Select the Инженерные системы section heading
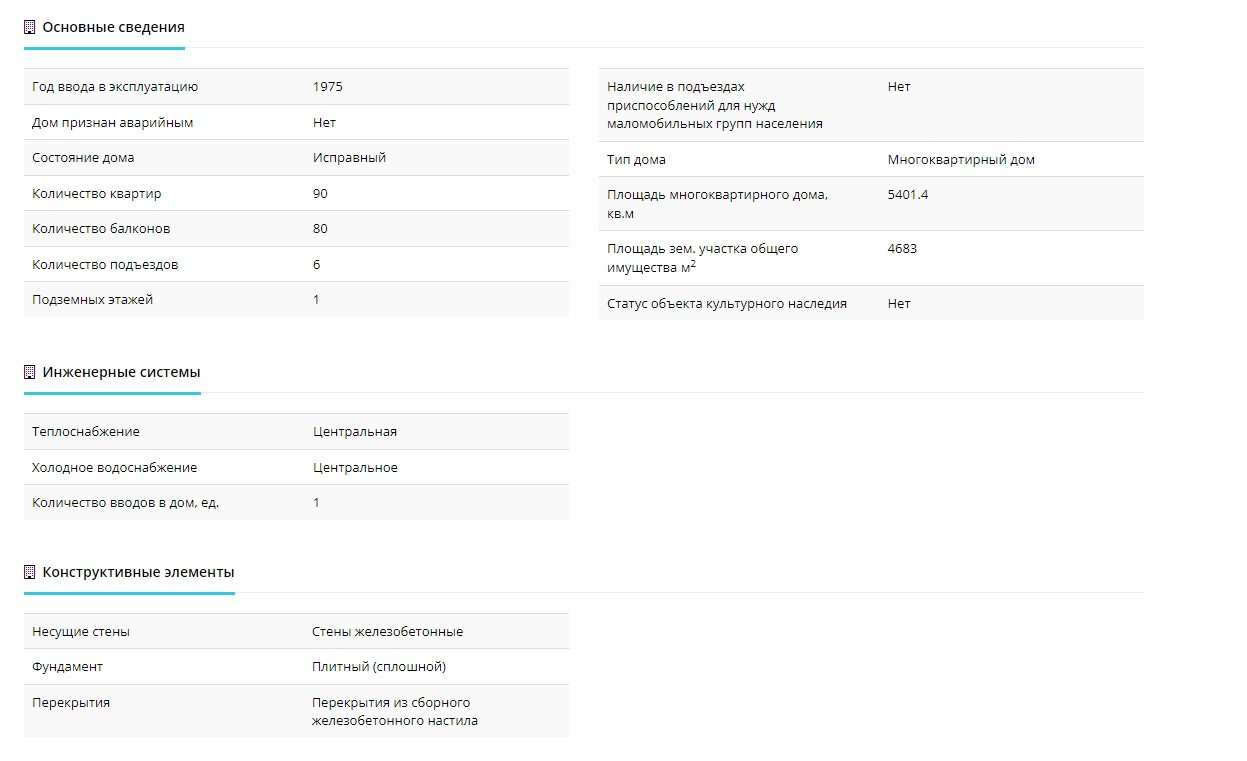Viewport: 1247px width, 761px height. point(121,373)
